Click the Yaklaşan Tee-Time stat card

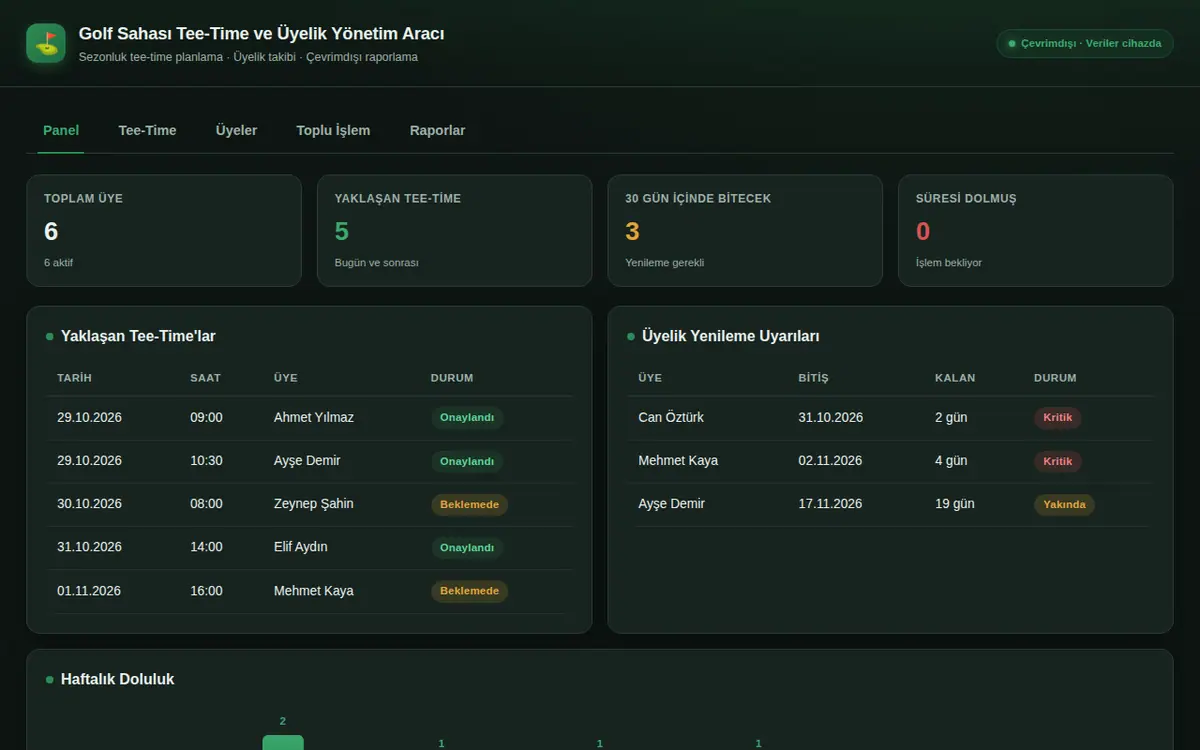click(x=455, y=231)
